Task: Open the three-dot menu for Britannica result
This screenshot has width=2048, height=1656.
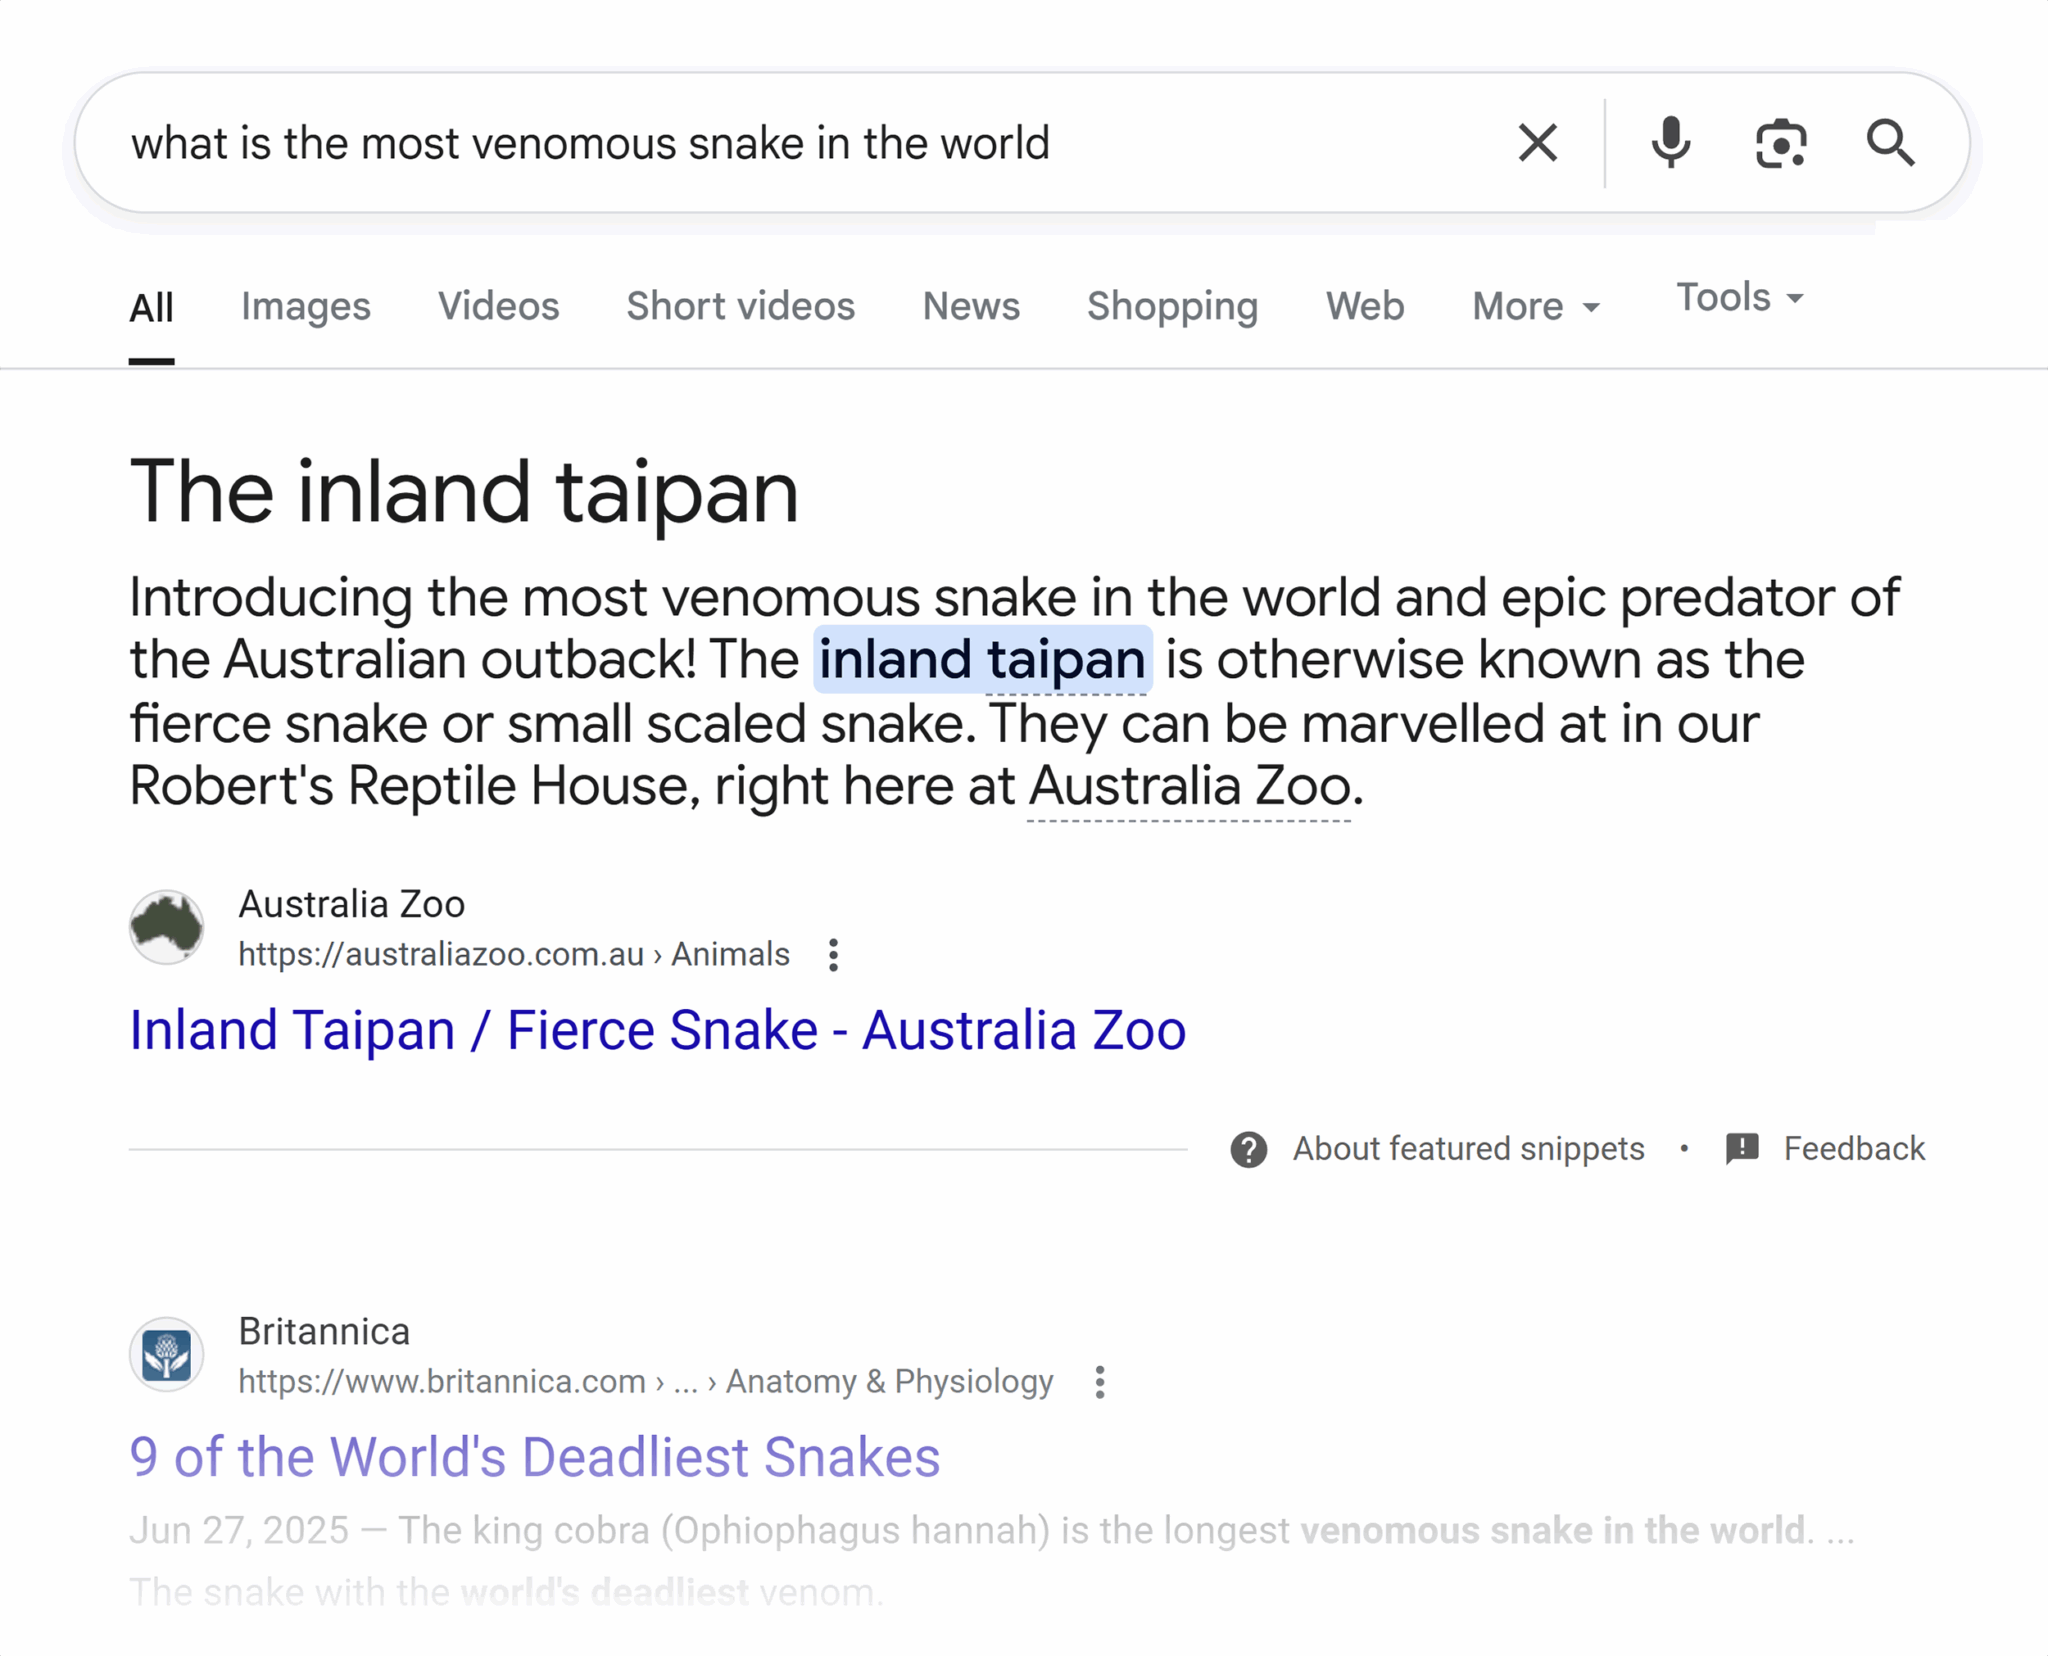Action: [x=1099, y=1382]
